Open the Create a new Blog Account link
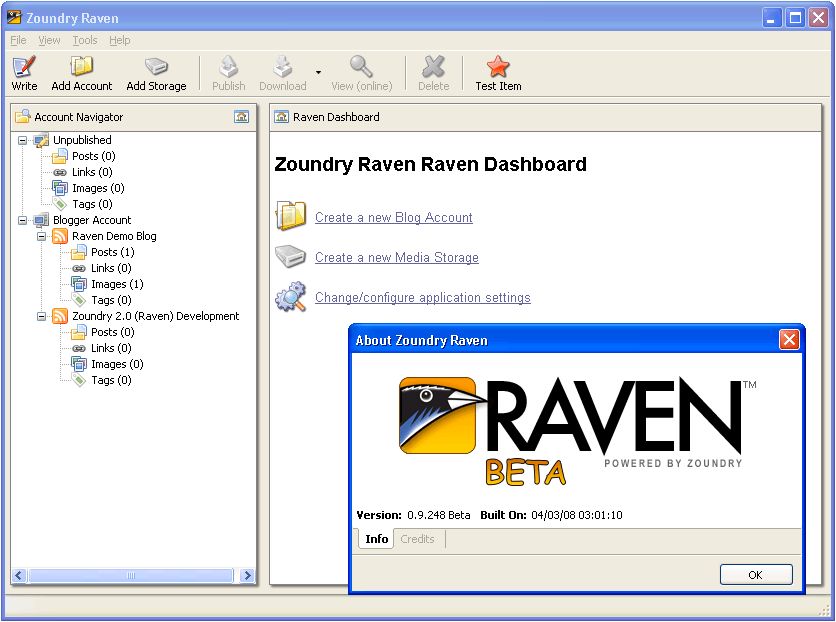 point(393,217)
